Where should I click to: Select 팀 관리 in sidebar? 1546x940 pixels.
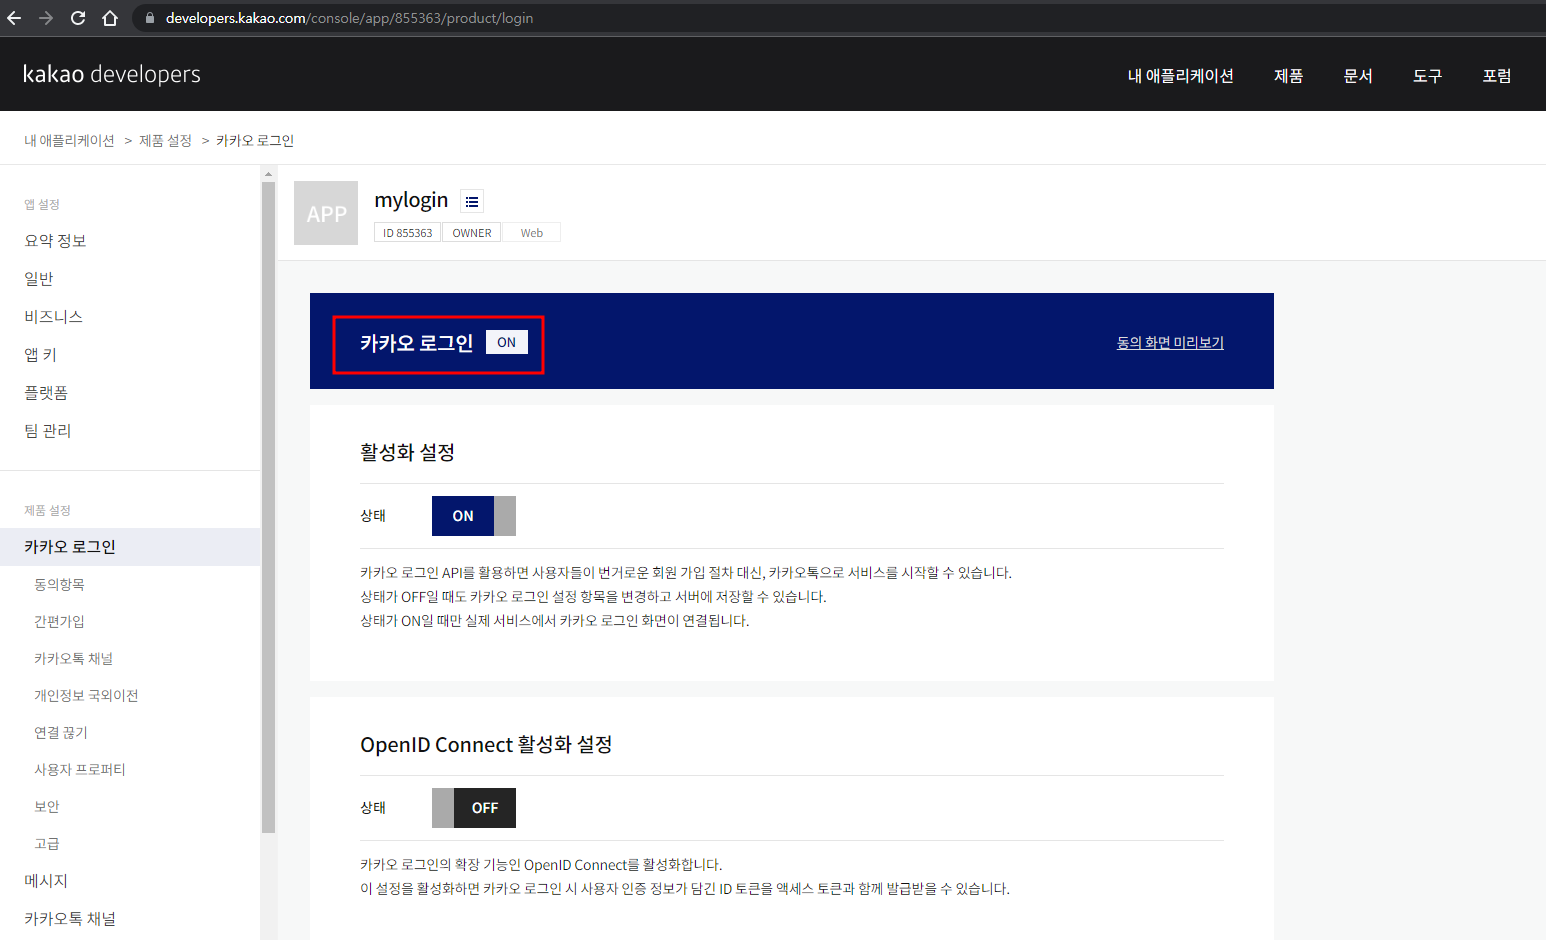tap(48, 431)
